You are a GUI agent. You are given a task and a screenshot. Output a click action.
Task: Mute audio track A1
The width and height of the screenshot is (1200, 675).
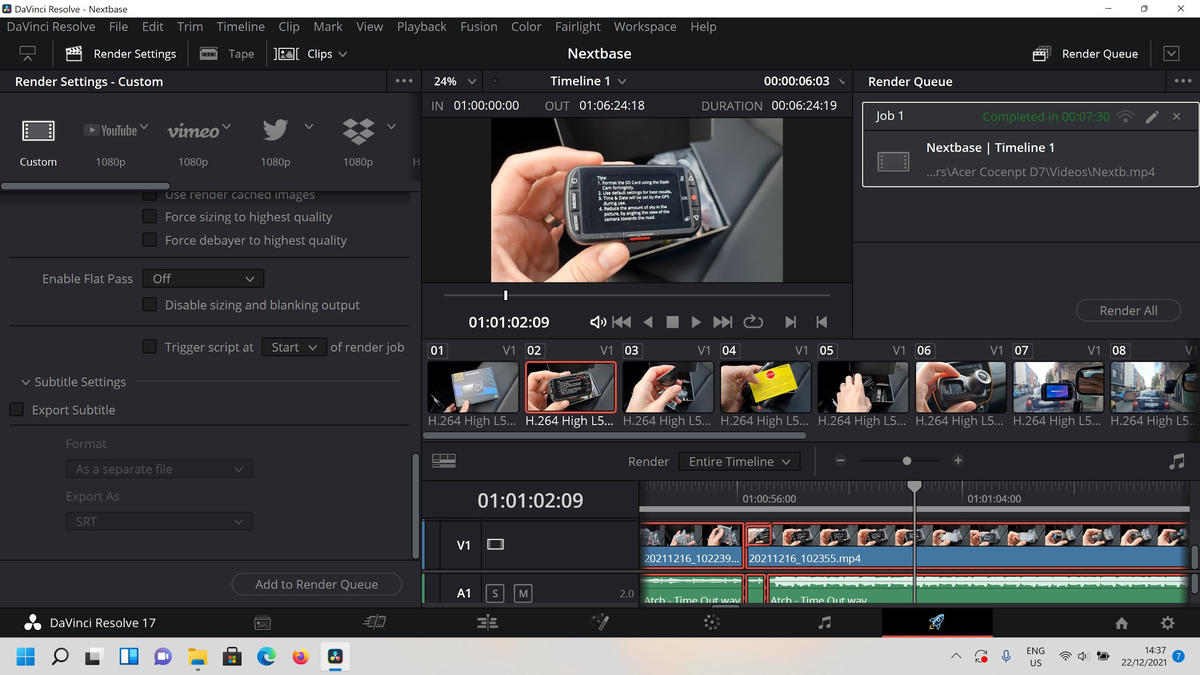point(523,593)
